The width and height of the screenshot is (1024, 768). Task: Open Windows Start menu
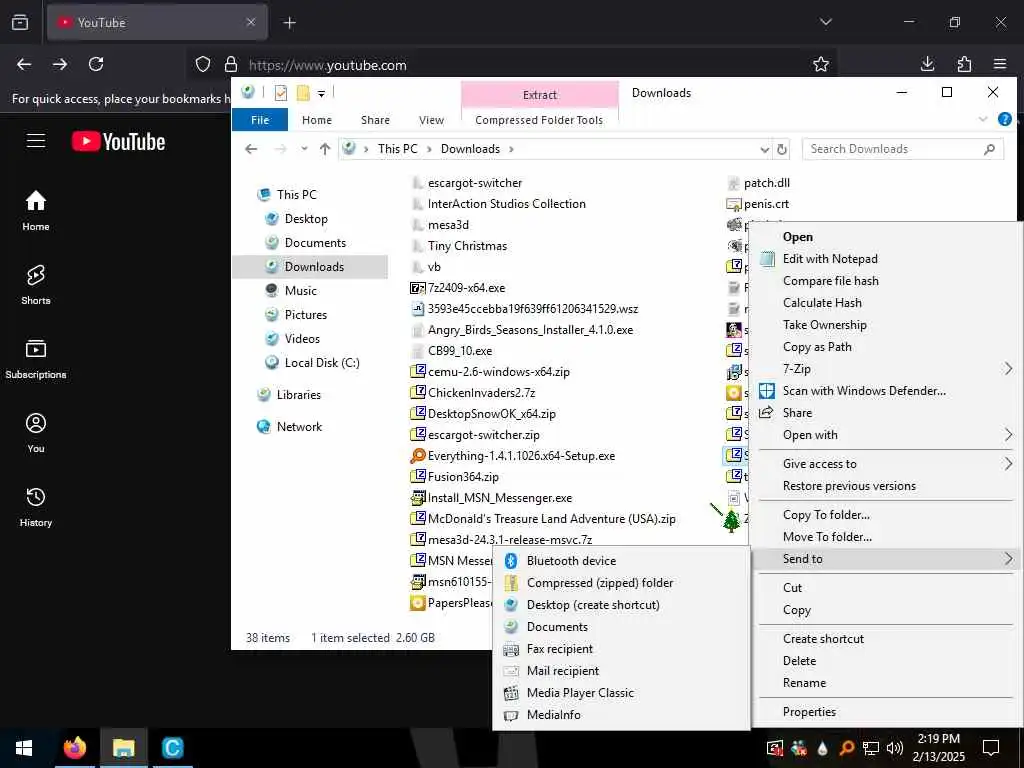click(x=24, y=748)
